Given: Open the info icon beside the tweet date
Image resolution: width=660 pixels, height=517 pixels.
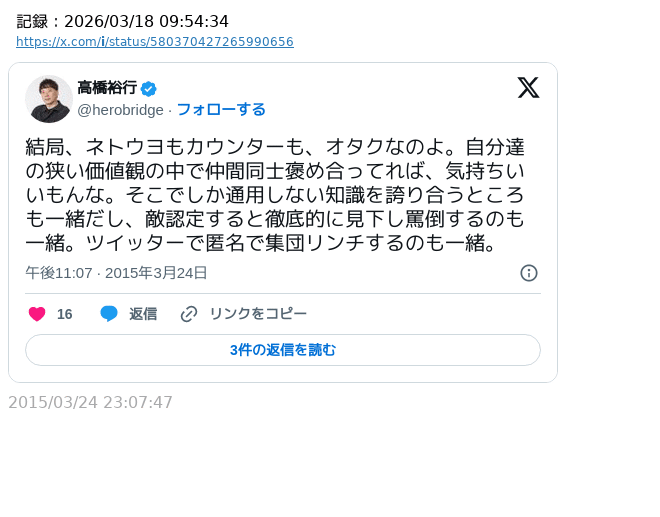Looking at the screenshot, I should tap(529, 273).
